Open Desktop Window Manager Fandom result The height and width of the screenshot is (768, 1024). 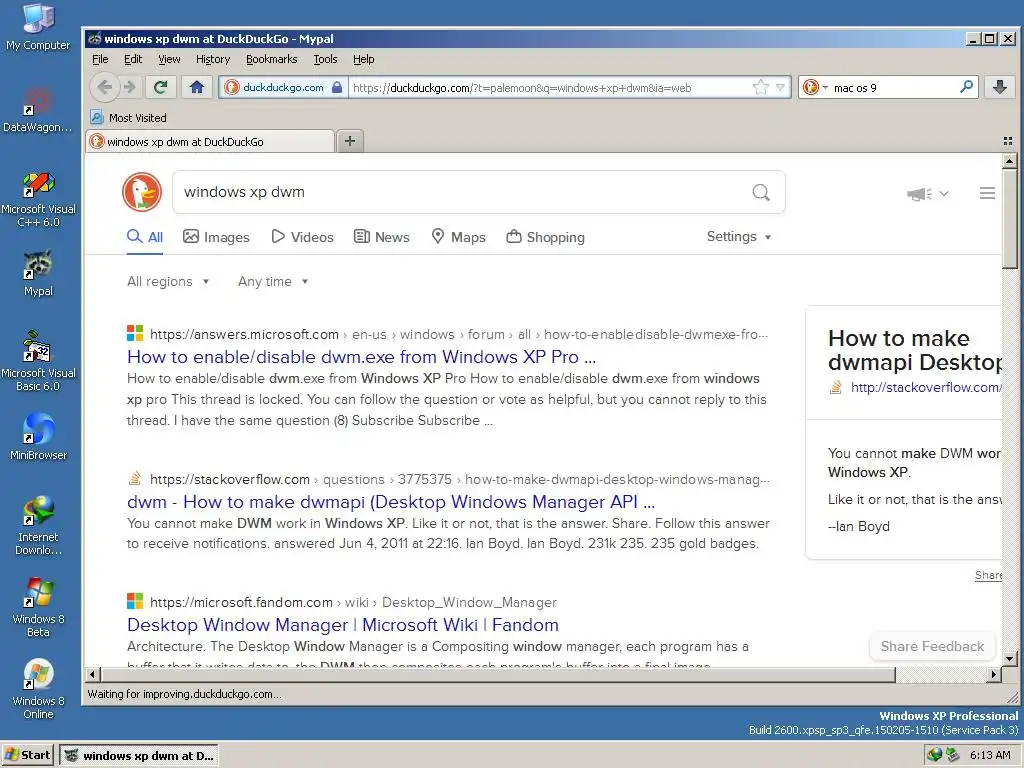pos(343,625)
